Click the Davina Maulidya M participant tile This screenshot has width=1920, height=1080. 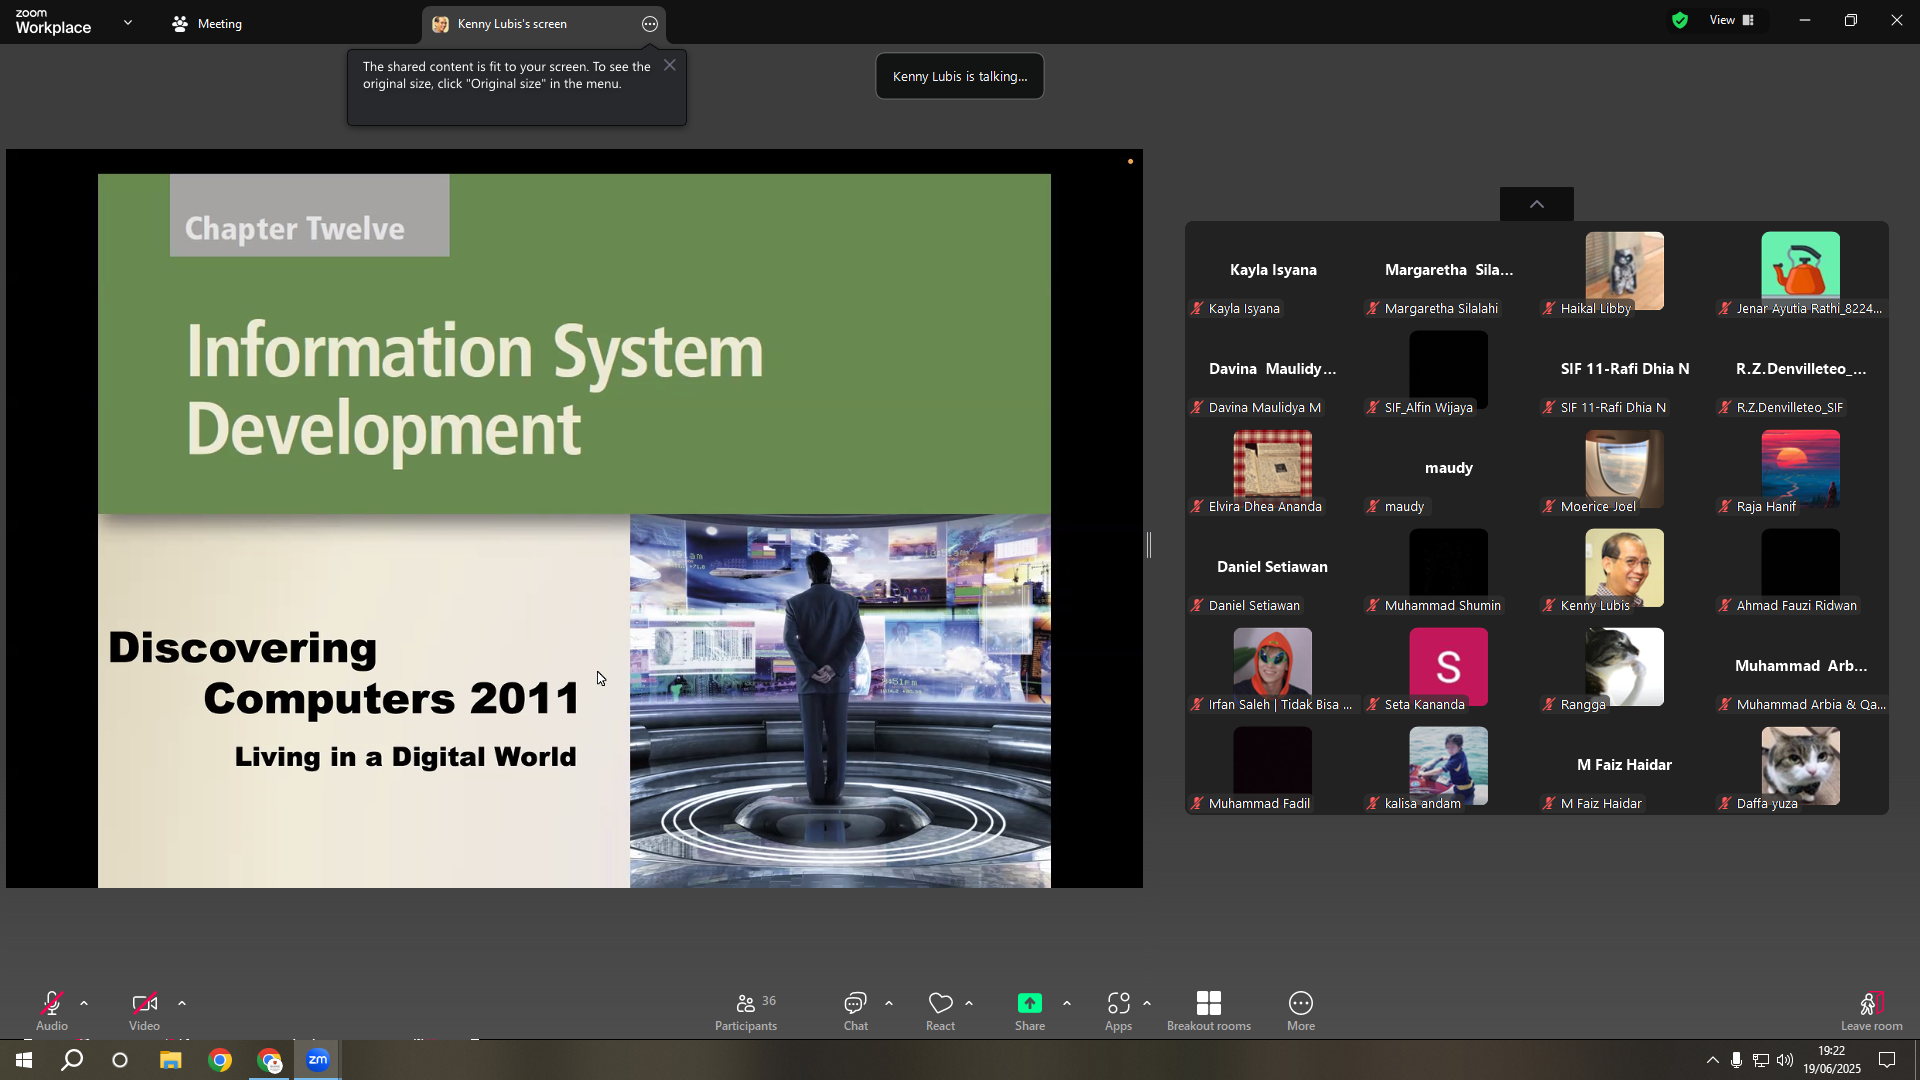[1272, 370]
